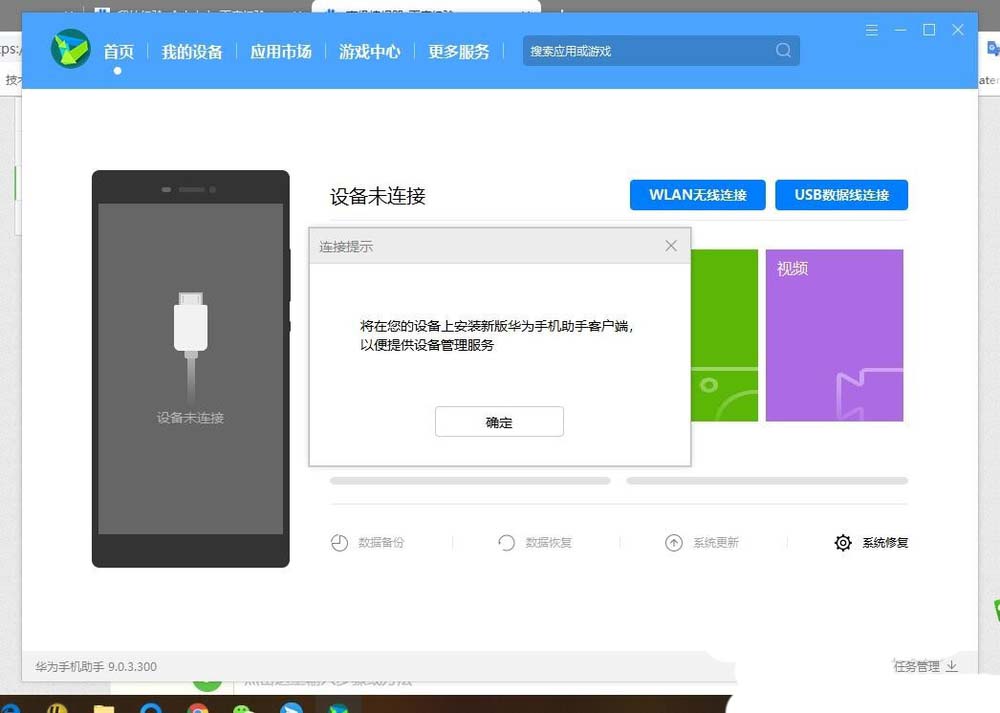Click the right grey progress bar
This screenshot has height=713, width=1000.
tap(767, 481)
